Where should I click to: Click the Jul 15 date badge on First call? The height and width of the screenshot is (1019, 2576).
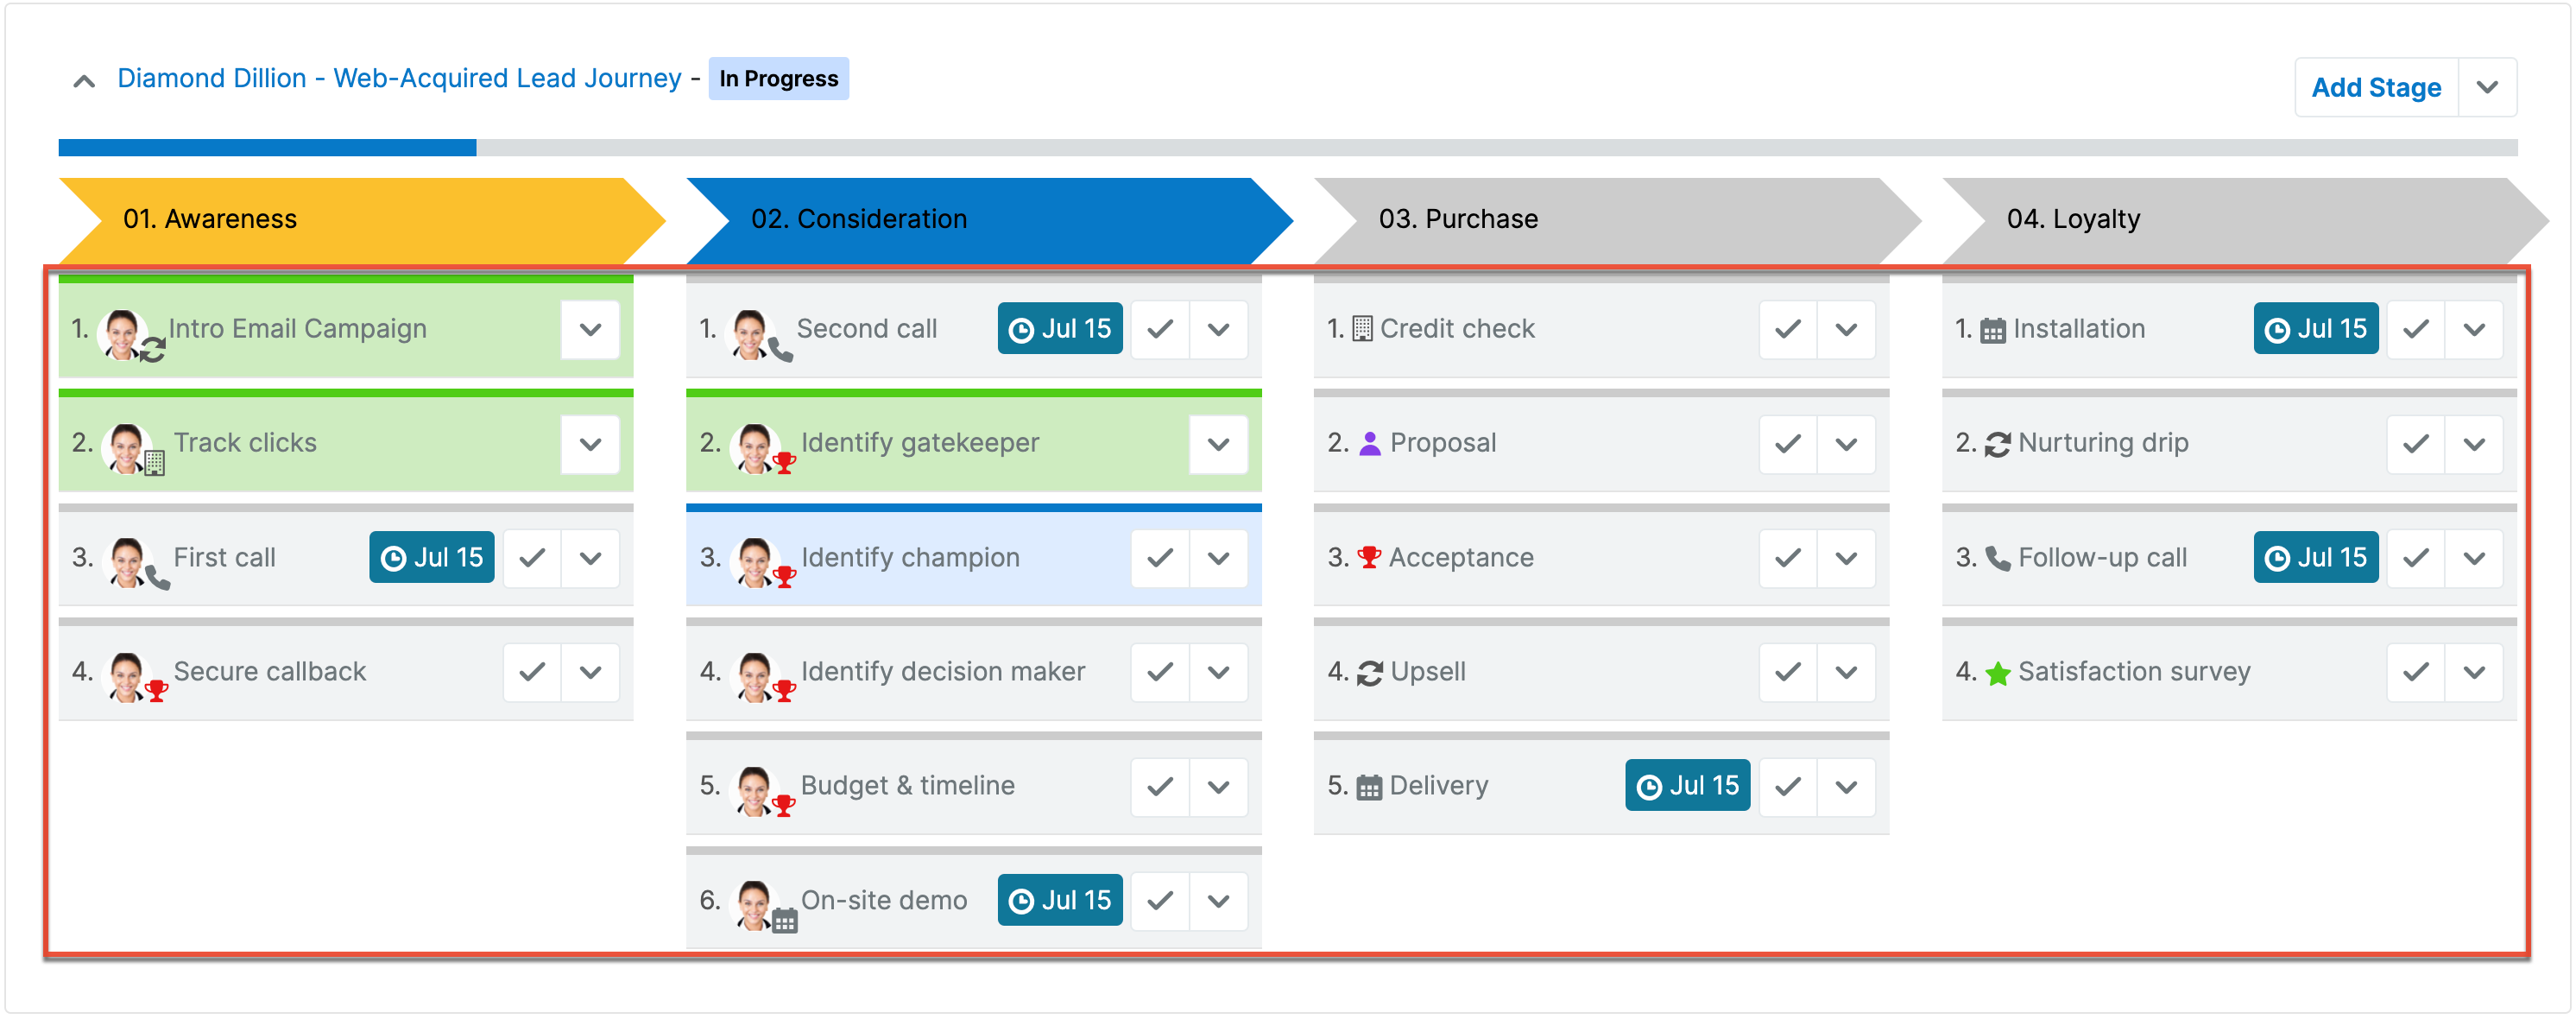[x=431, y=557]
